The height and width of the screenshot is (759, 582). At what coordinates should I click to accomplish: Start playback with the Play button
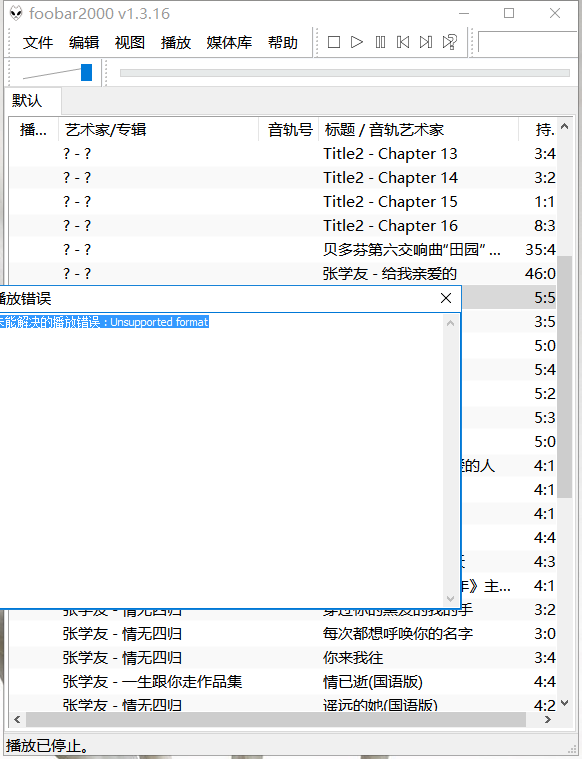[x=357, y=42]
